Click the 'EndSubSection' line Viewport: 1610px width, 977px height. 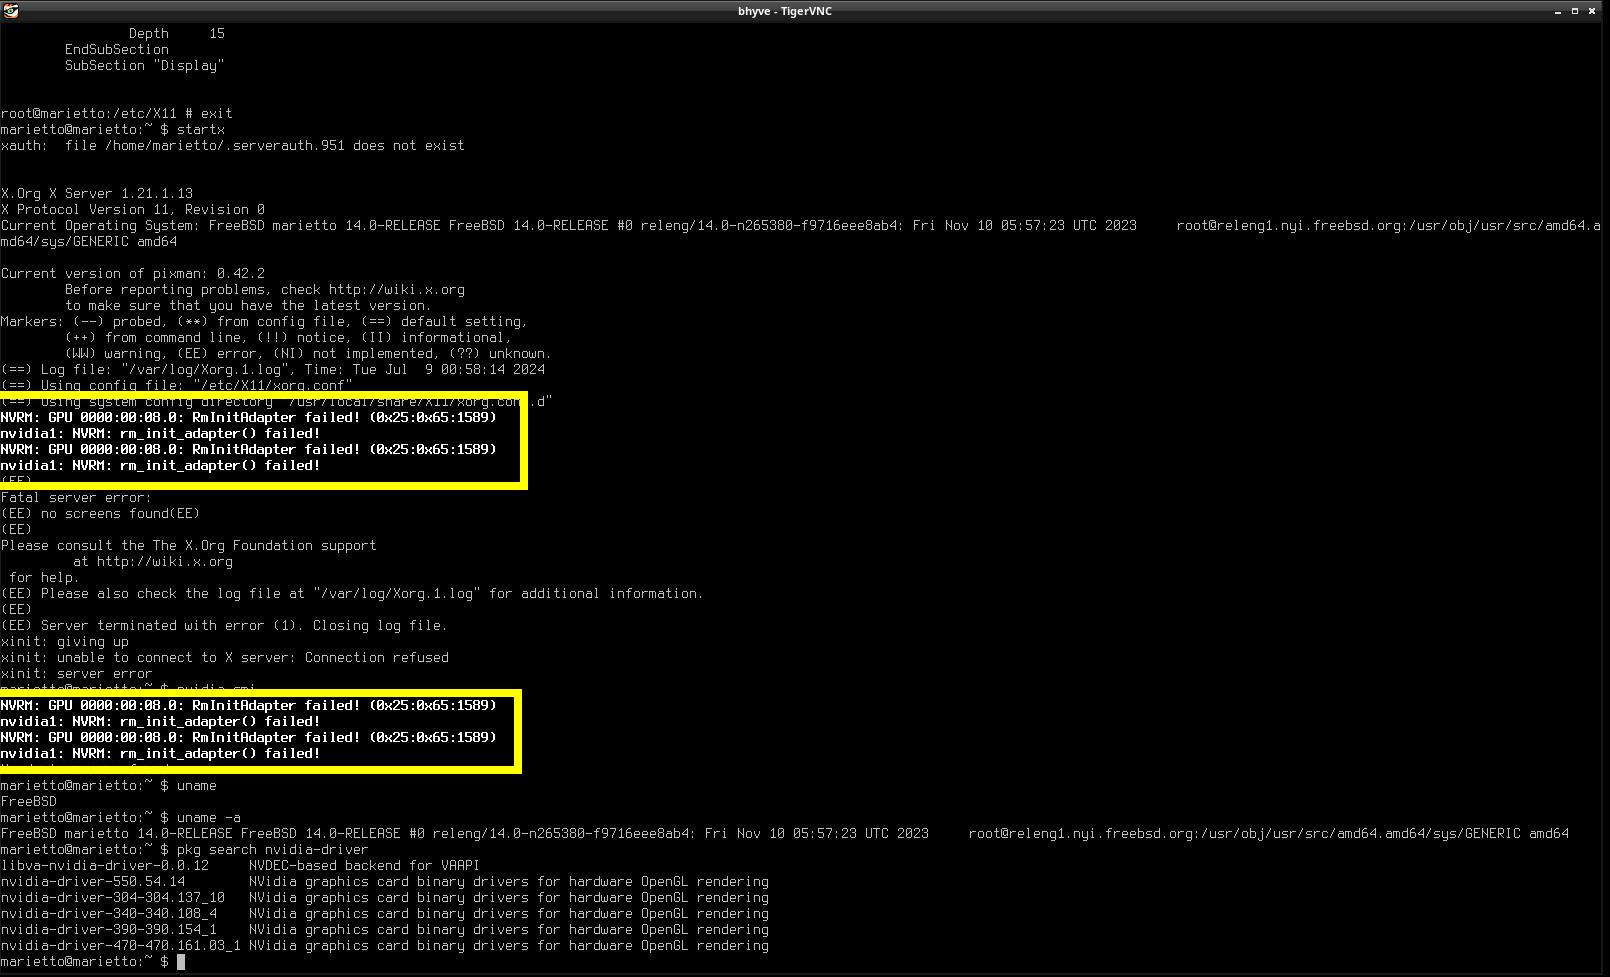117,50
